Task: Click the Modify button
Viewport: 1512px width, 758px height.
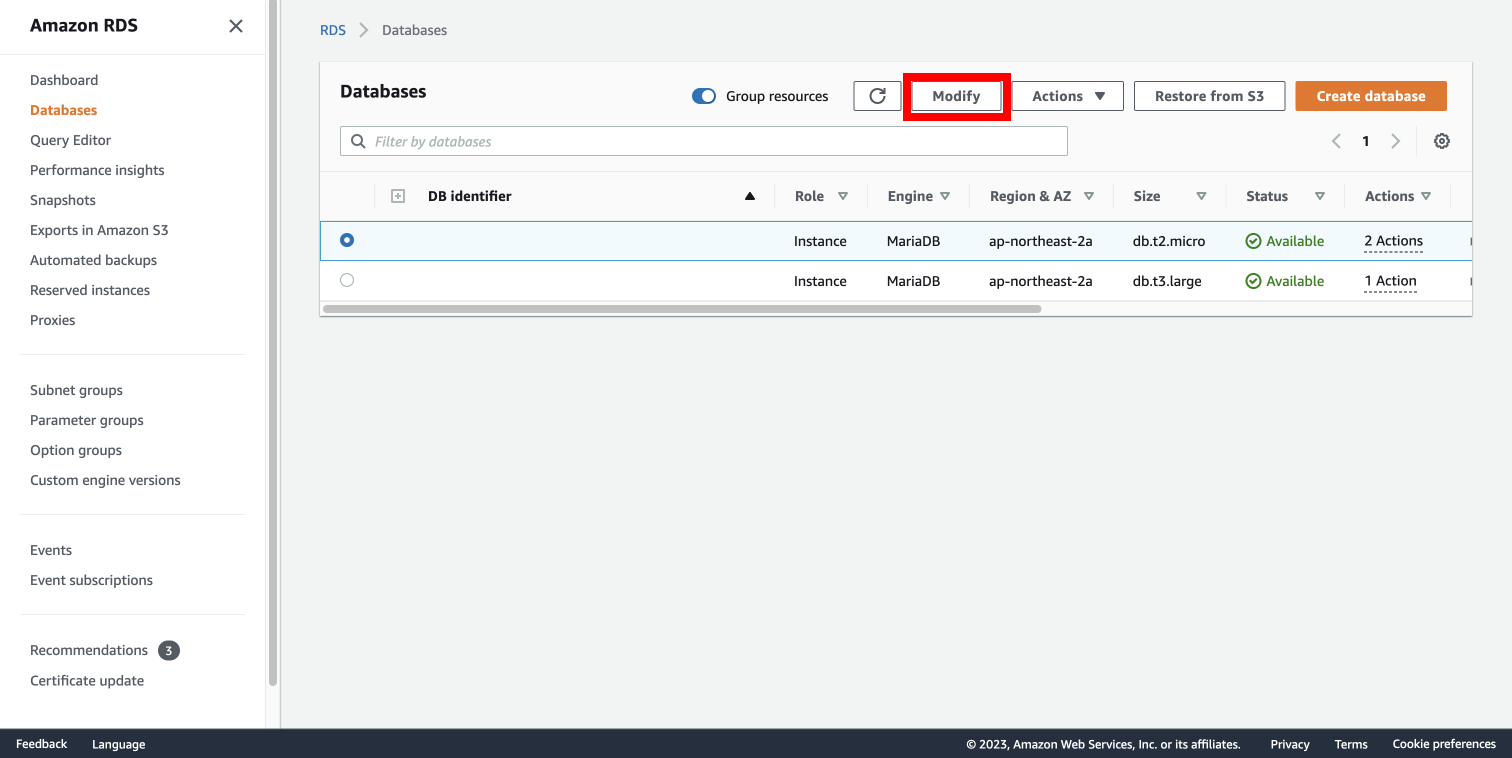Action: 956,96
